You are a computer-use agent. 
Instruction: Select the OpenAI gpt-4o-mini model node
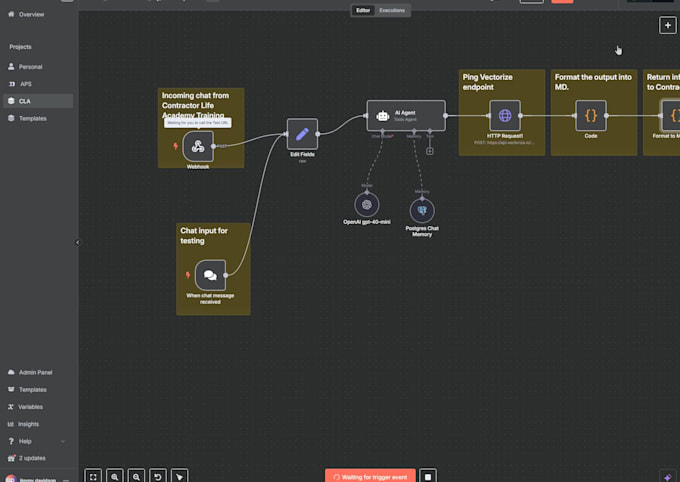coord(367,205)
